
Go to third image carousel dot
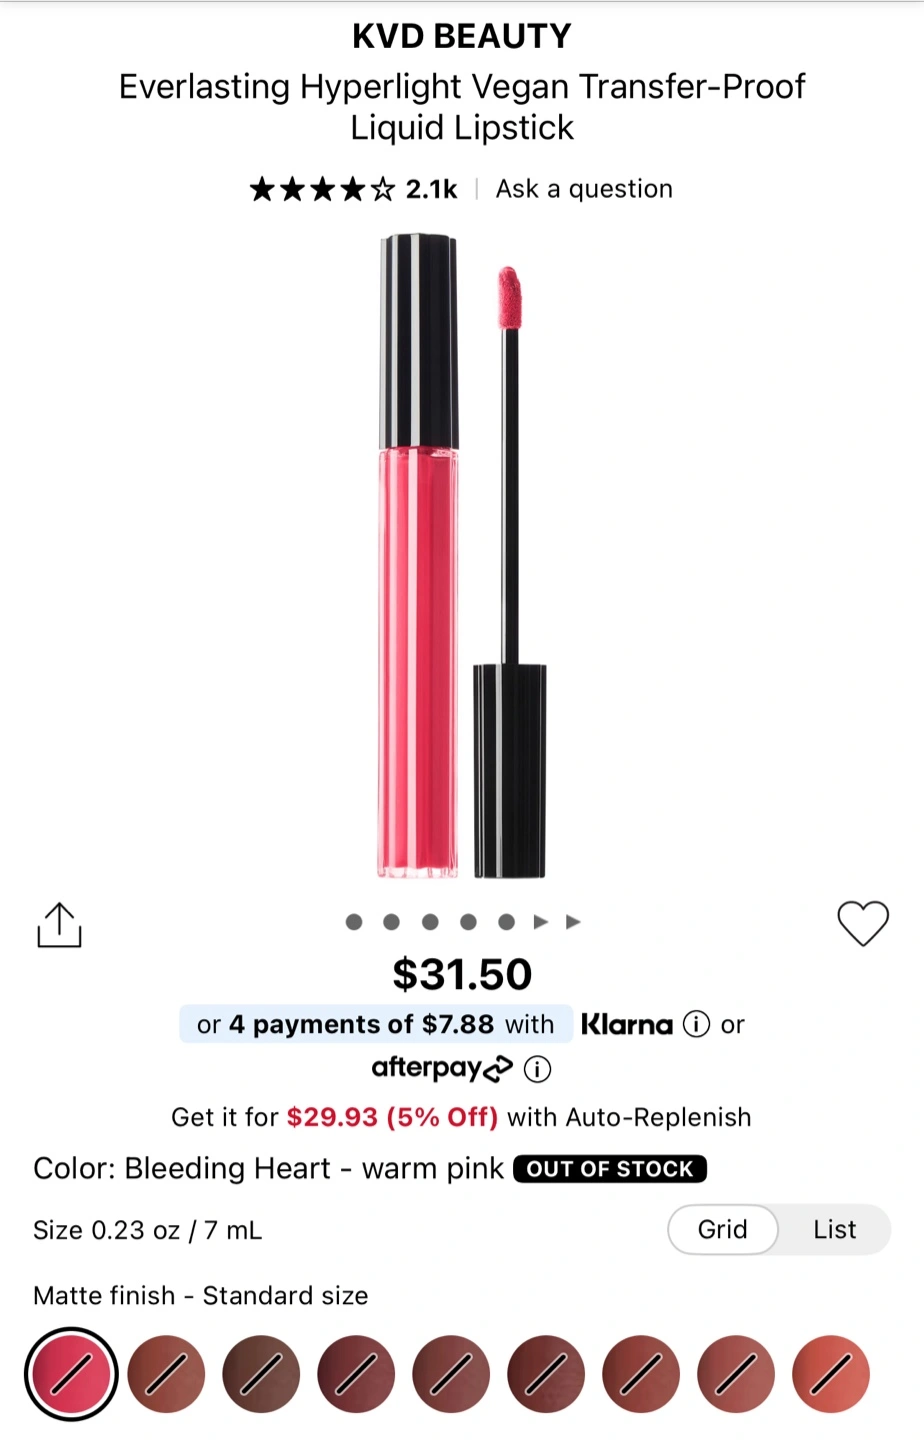[430, 922]
